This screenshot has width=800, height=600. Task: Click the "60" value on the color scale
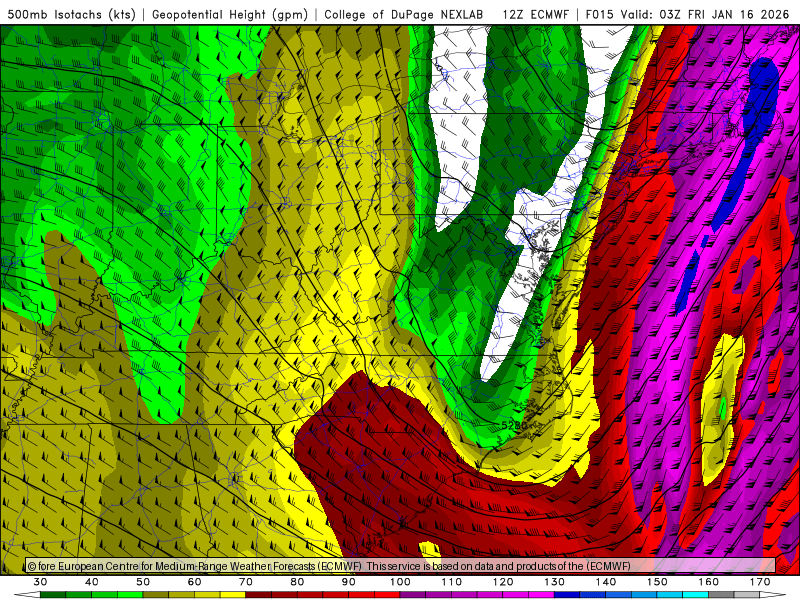pyautogui.click(x=194, y=582)
